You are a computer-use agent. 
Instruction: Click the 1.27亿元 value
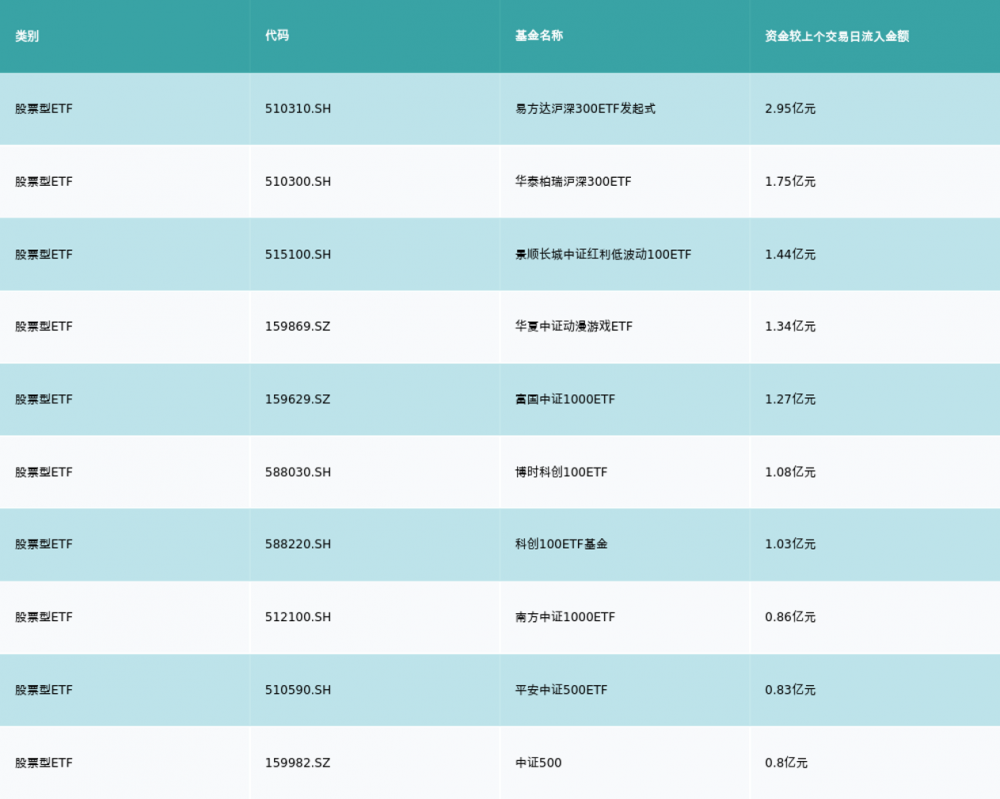pyautogui.click(x=790, y=399)
